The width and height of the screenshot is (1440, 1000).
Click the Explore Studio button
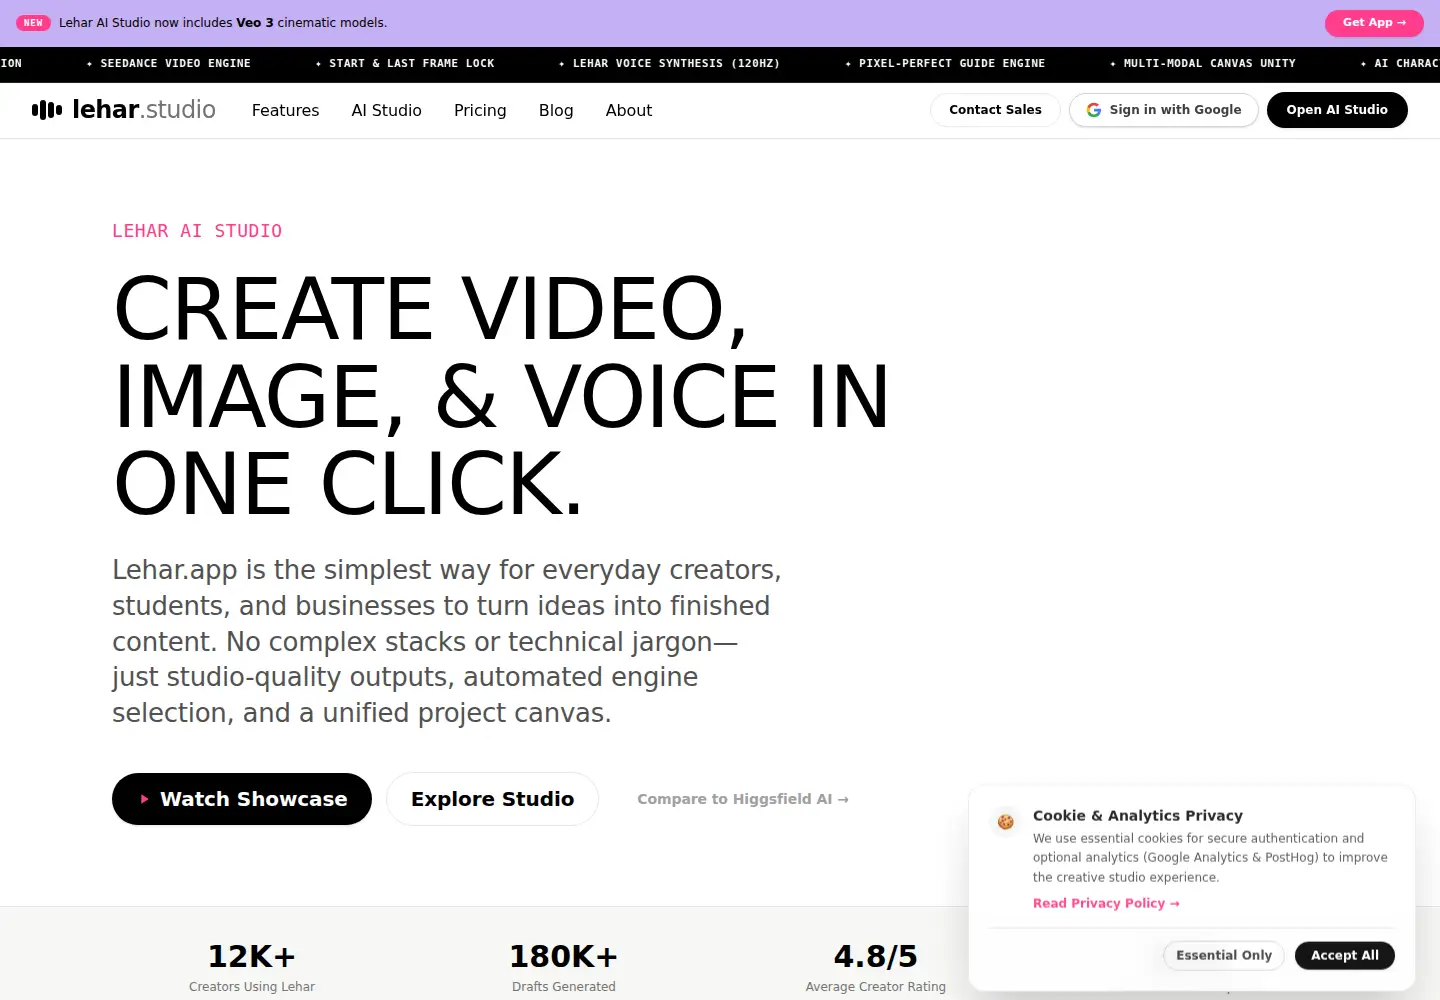(x=492, y=799)
